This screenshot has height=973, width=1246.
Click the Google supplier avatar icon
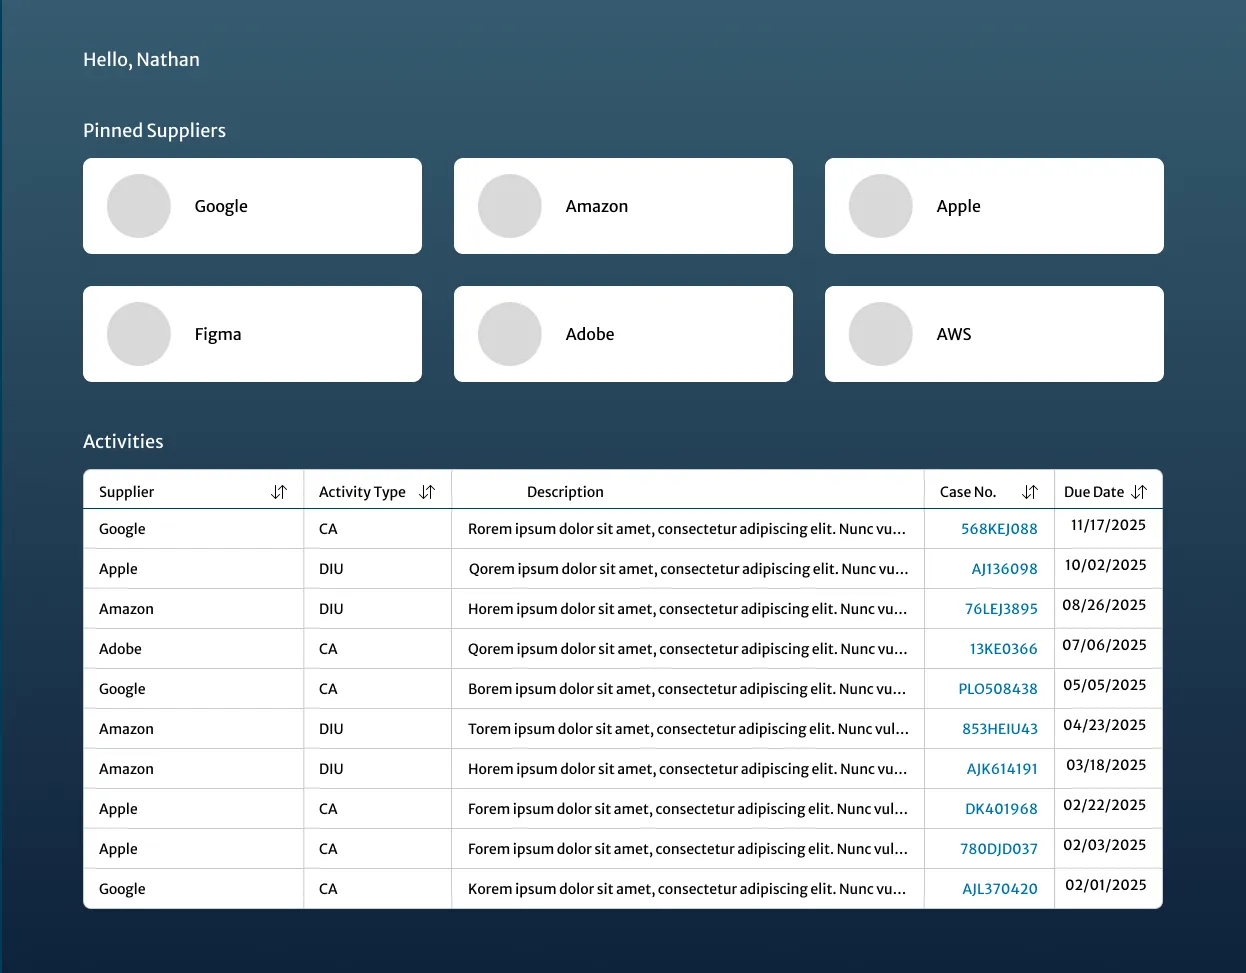[x=138, y=205]
